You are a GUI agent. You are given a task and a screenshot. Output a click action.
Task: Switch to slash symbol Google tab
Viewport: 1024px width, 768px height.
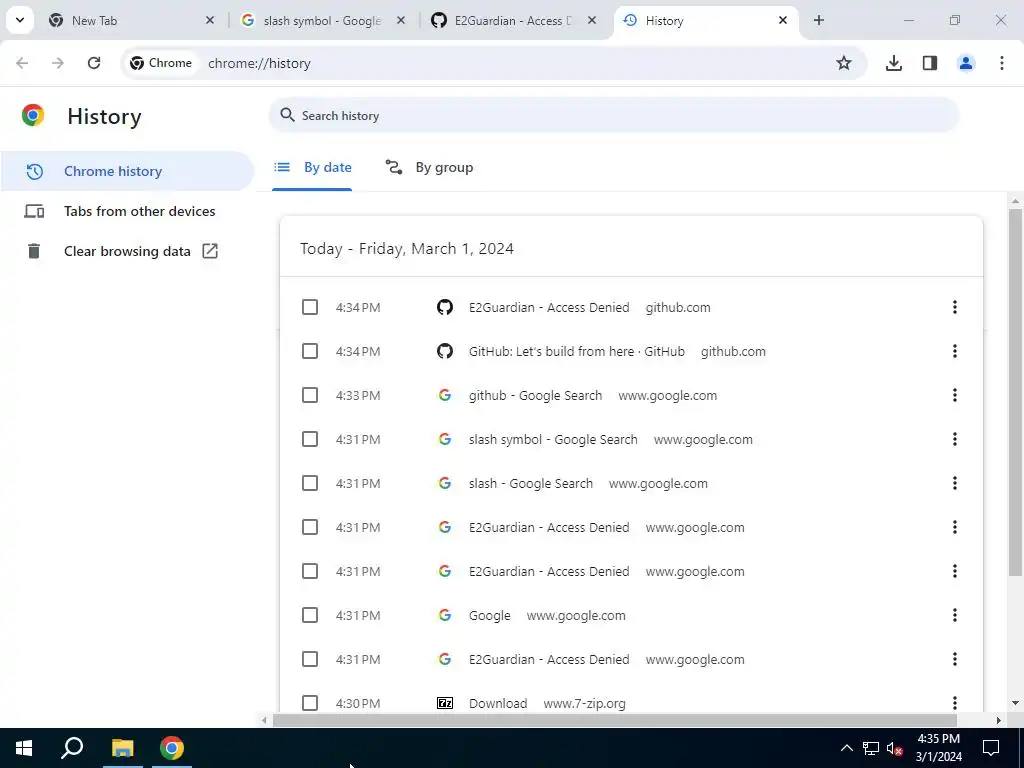click(322, 20)
